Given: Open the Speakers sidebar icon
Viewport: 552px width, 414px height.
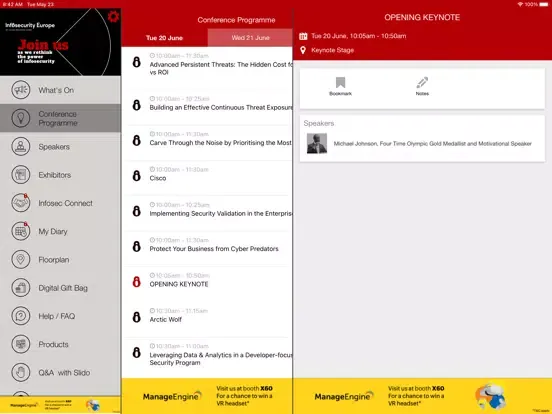Looking at the screenshot, I should point(21,146).
